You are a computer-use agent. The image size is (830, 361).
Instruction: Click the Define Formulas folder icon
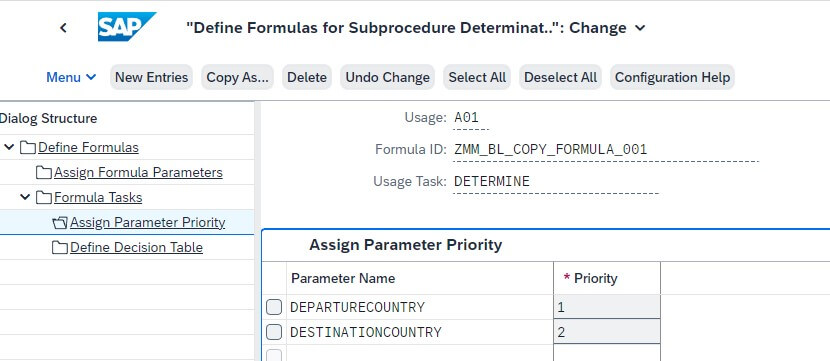tap(28, 147)
